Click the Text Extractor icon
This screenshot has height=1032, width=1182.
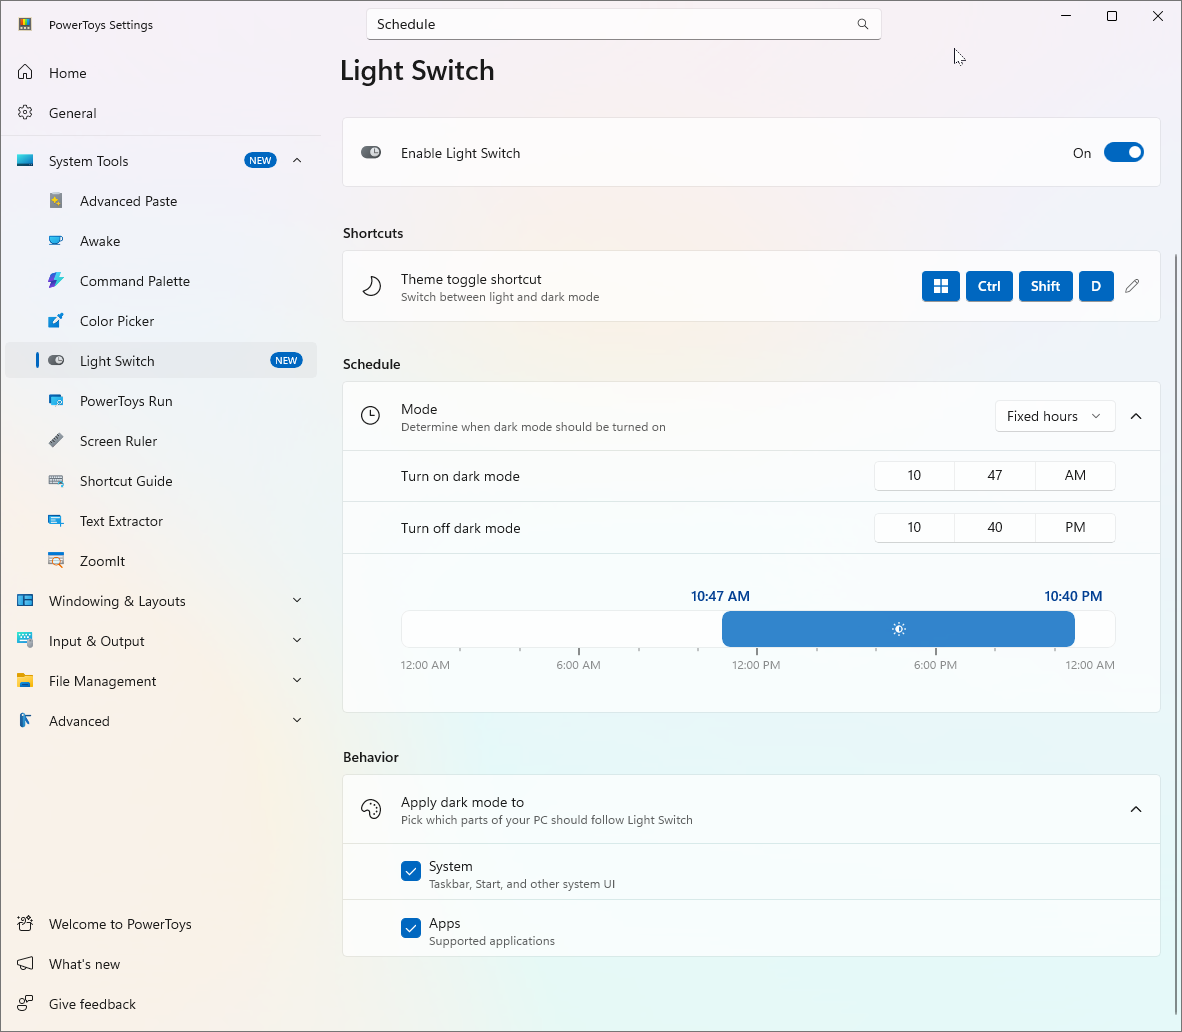pyautogui.click(x=56, y=521)
